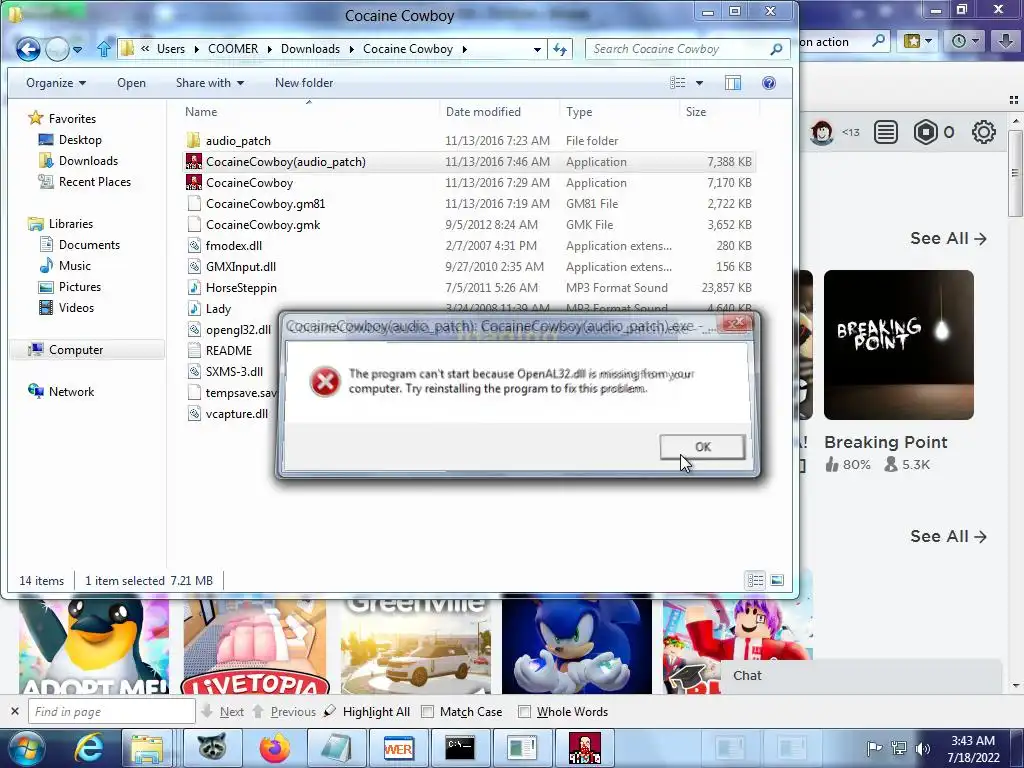Click Open in the Explorer toolbar
Viewport: 1024px width, 768px height.
point(131,83)
